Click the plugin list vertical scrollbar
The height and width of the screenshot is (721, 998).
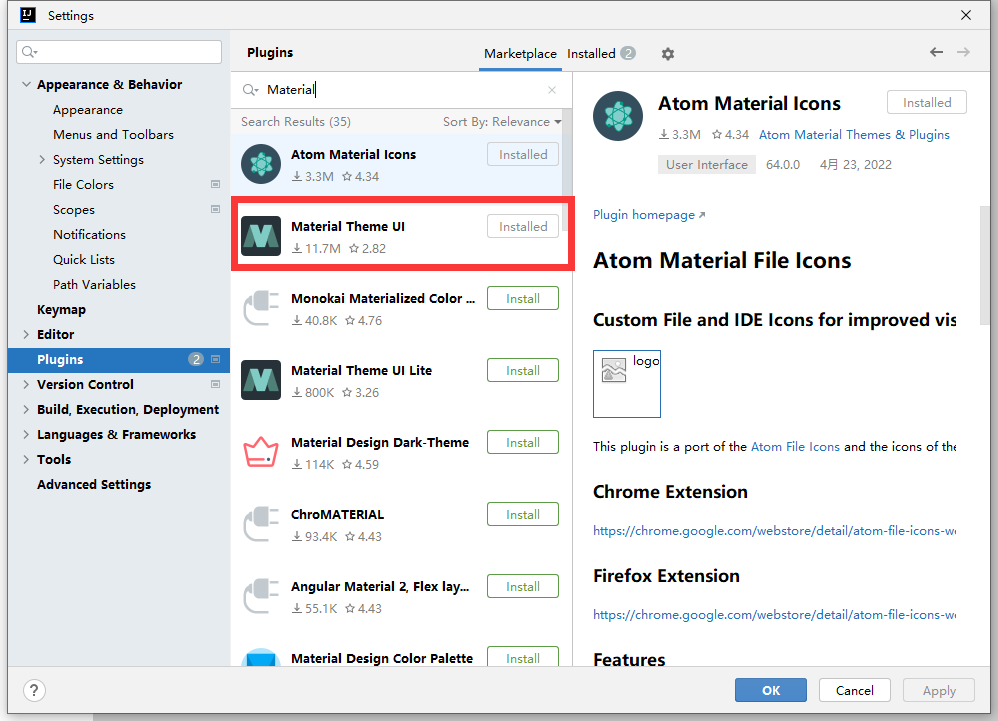tap(566, 172)
